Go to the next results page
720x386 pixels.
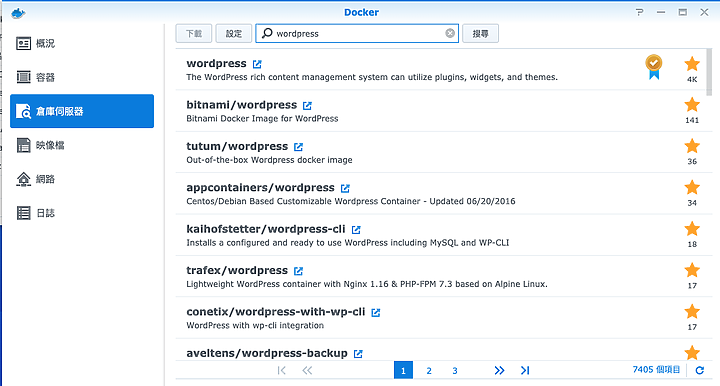pos(499,370)
